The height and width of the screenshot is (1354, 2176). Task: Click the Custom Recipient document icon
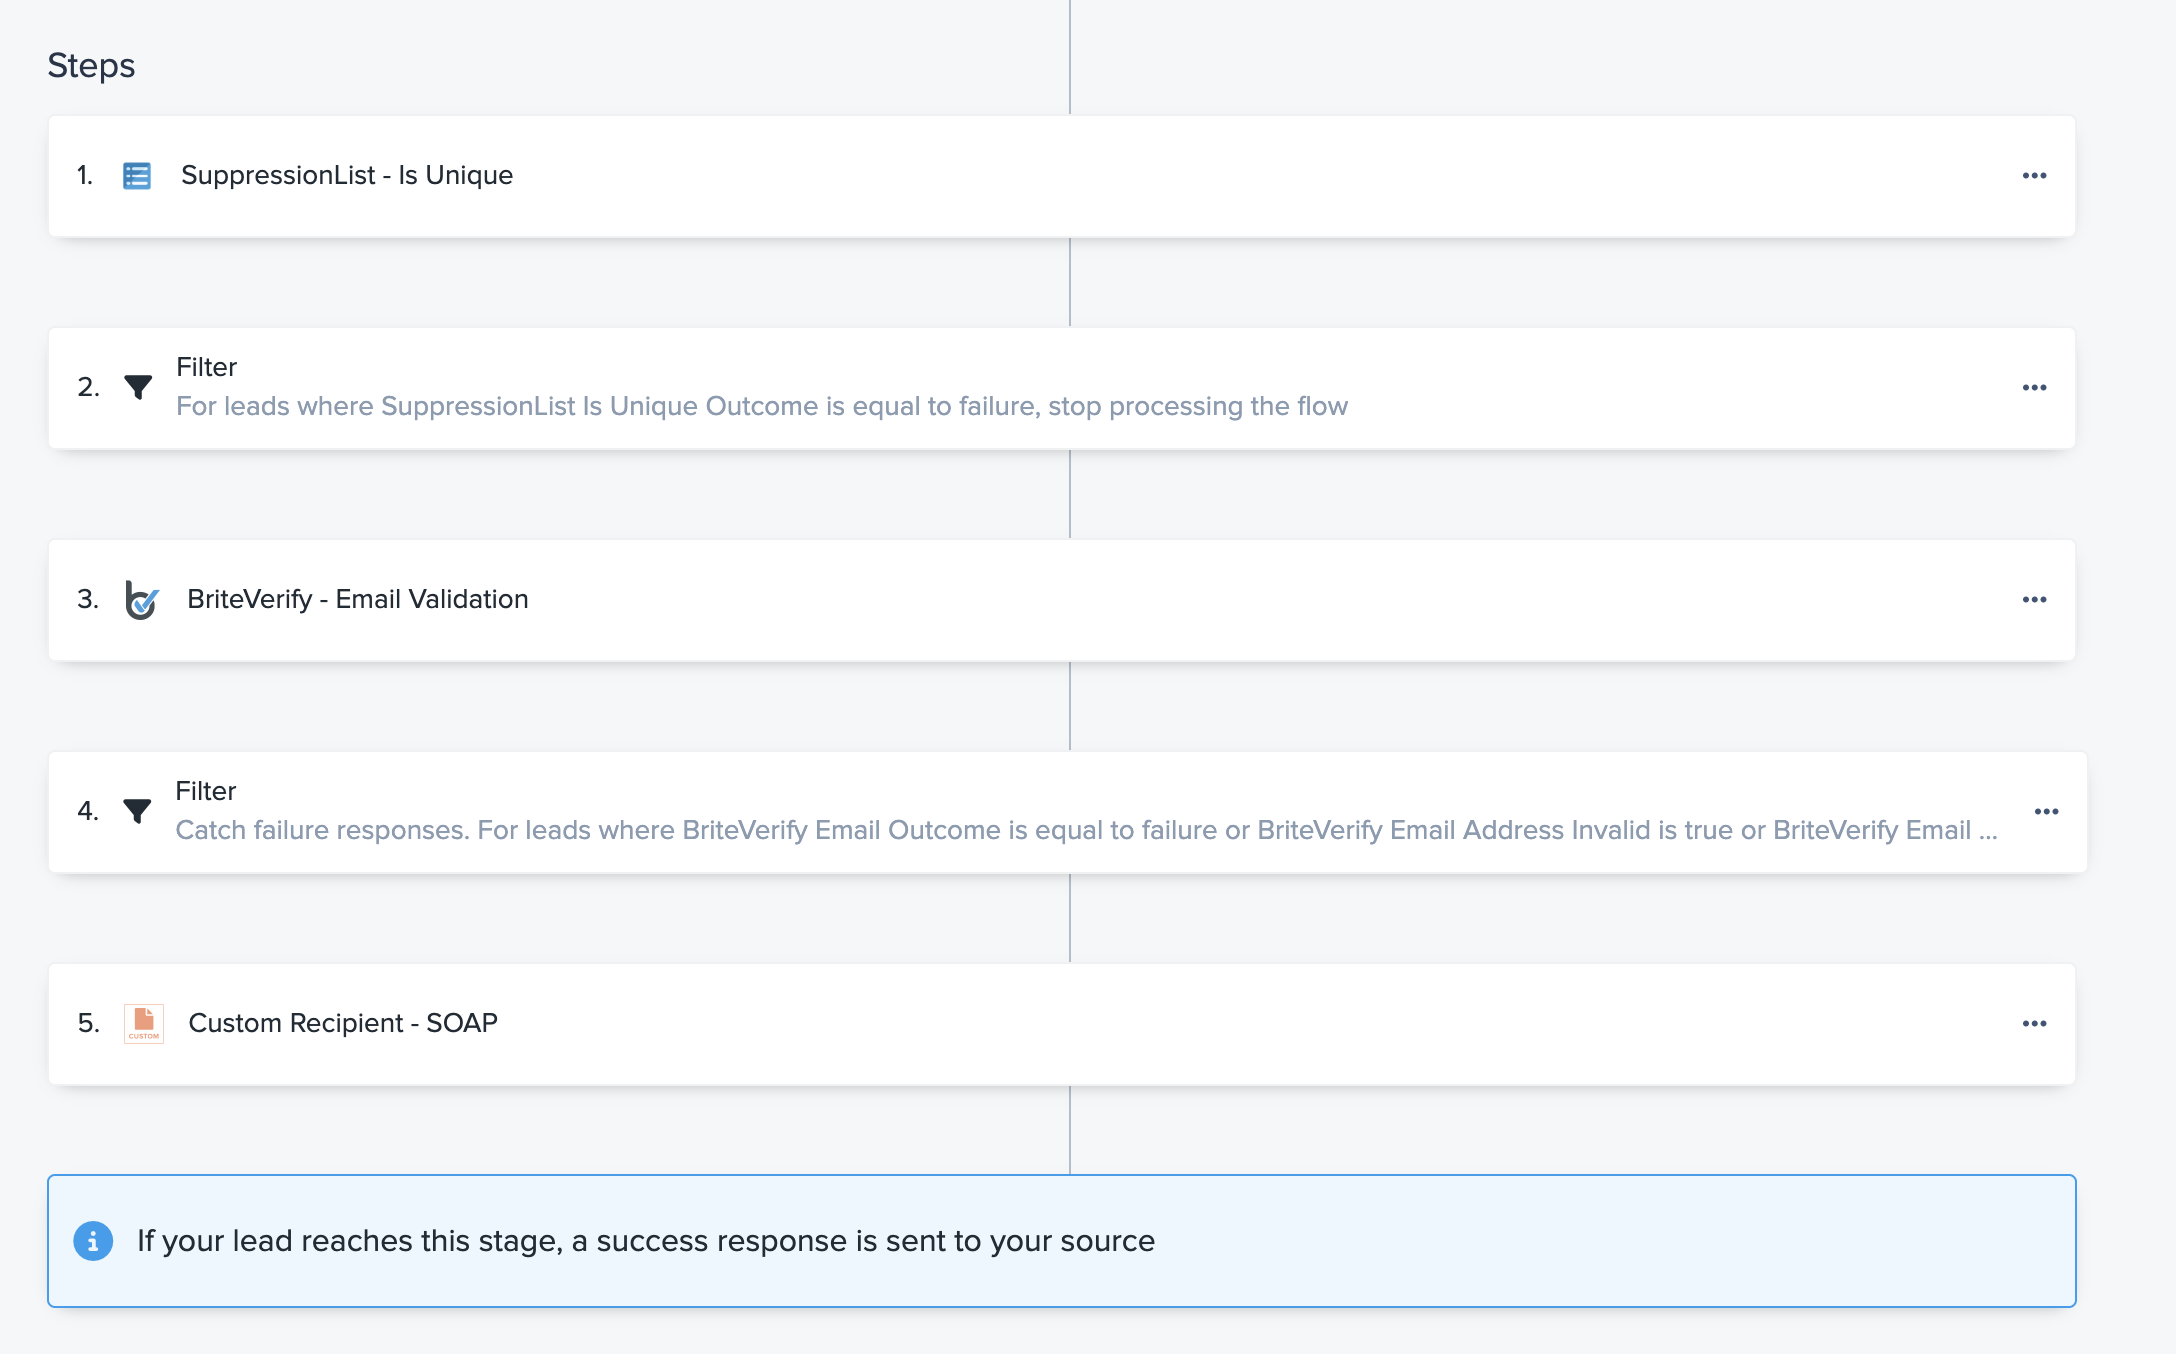click(x=143, y=1023)
